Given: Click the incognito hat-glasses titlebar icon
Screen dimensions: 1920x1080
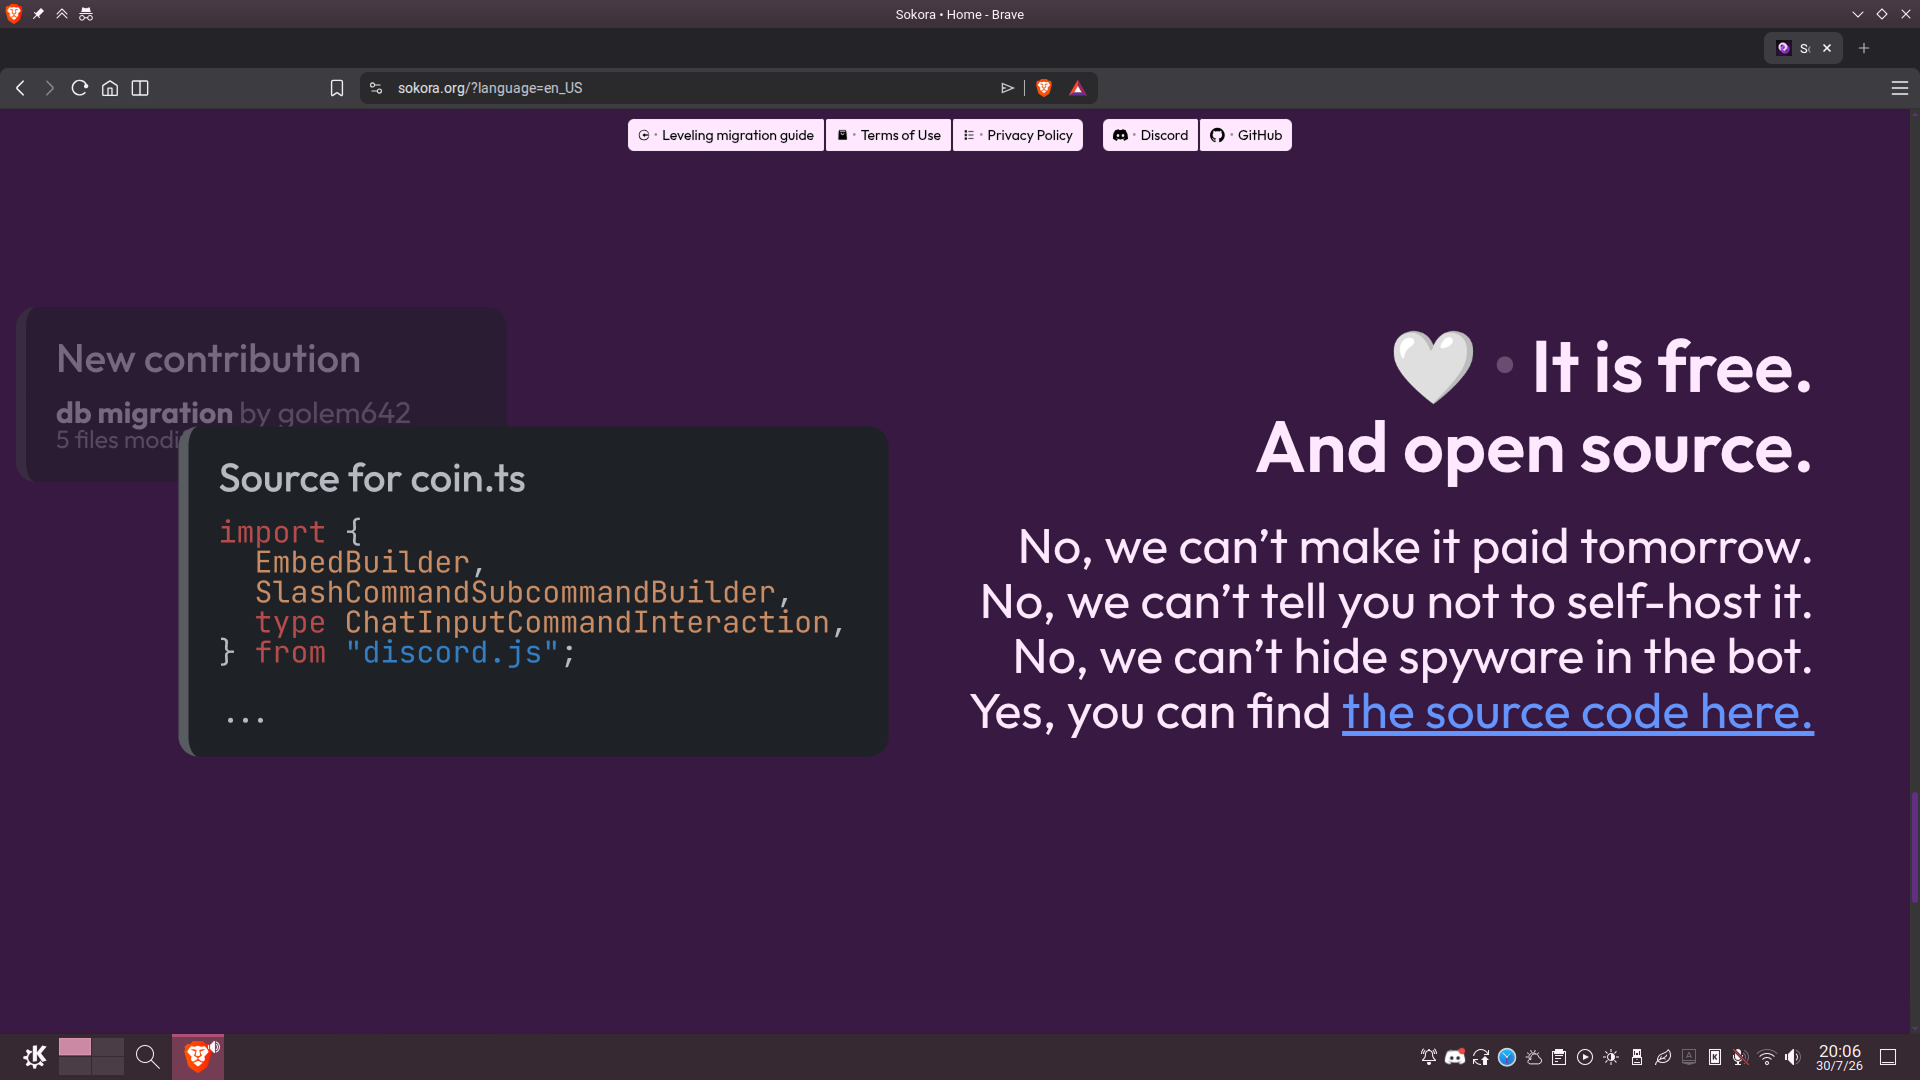Looking at the screenshot, I should pos(86,14).
